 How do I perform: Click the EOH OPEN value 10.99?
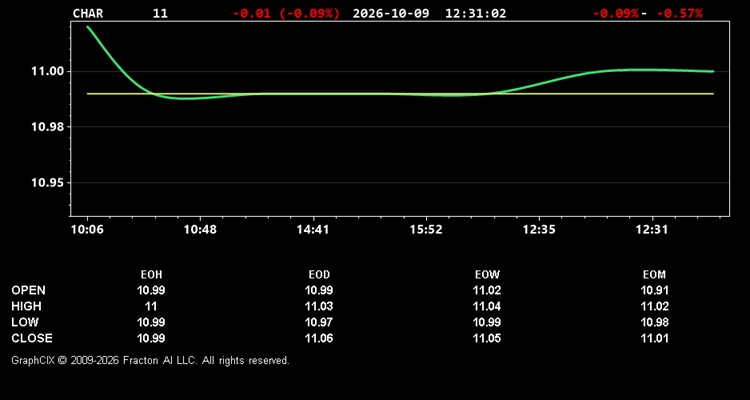point(151,290)
